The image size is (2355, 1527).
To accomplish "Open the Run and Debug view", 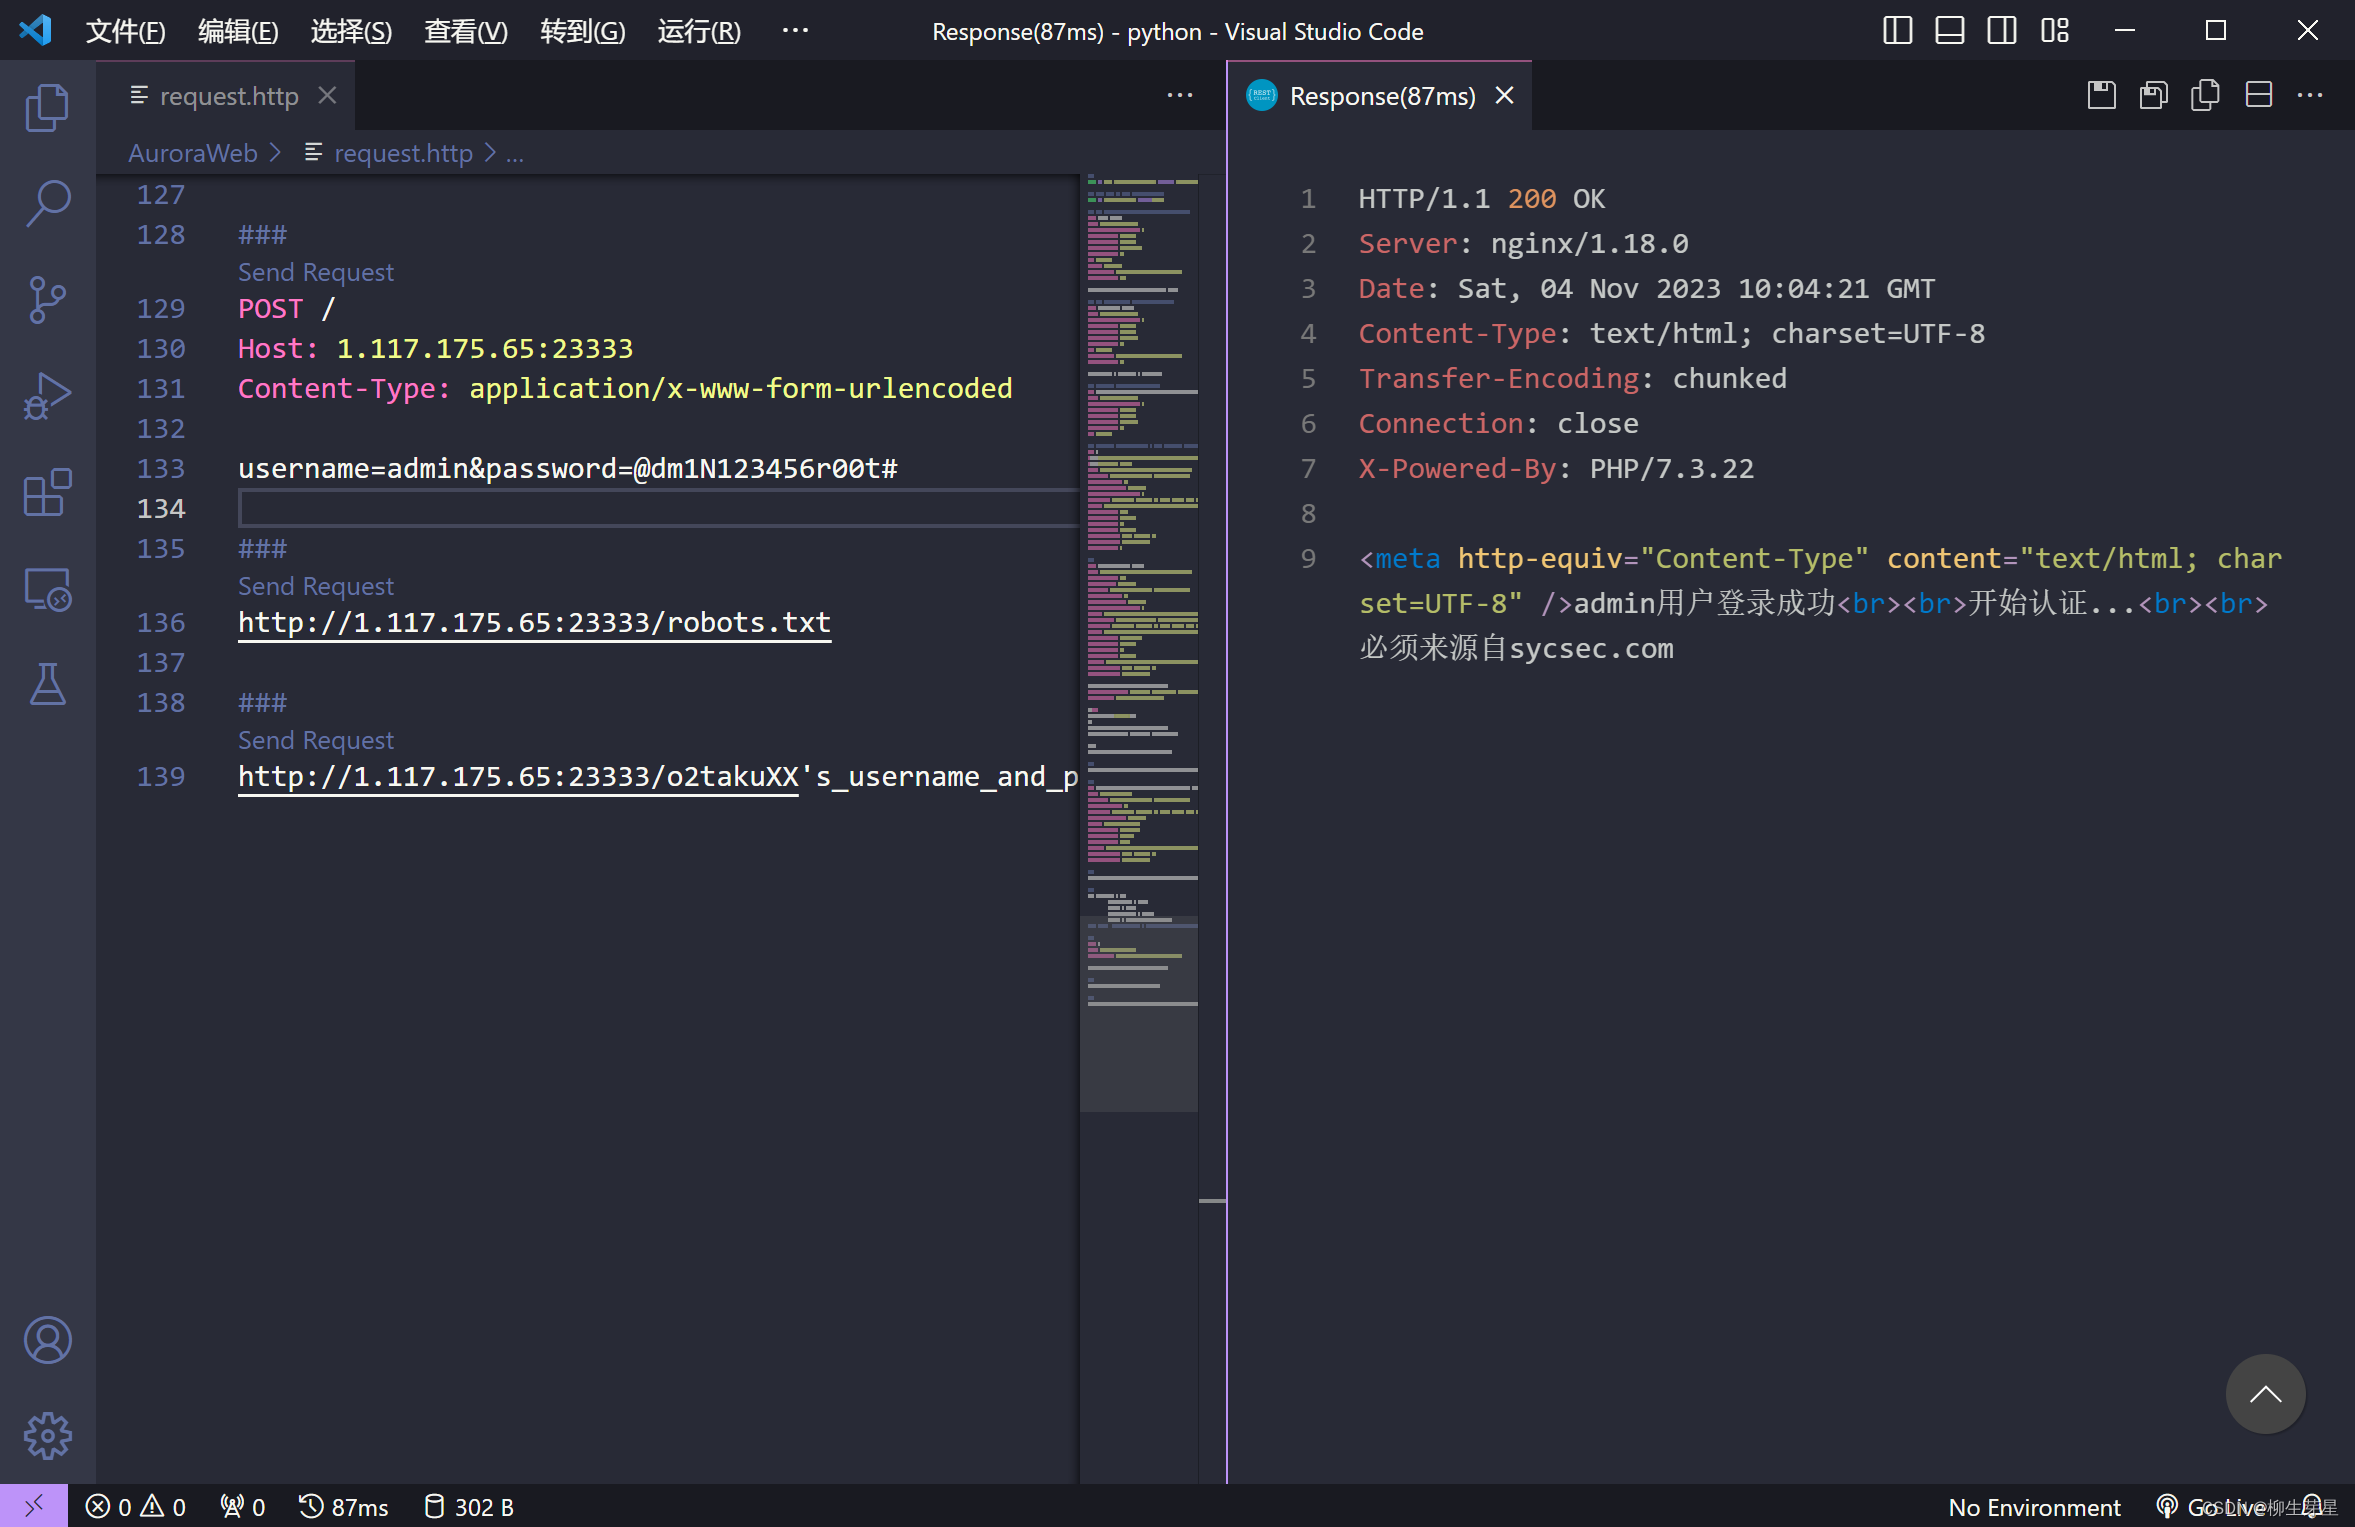I will point(47,396).
